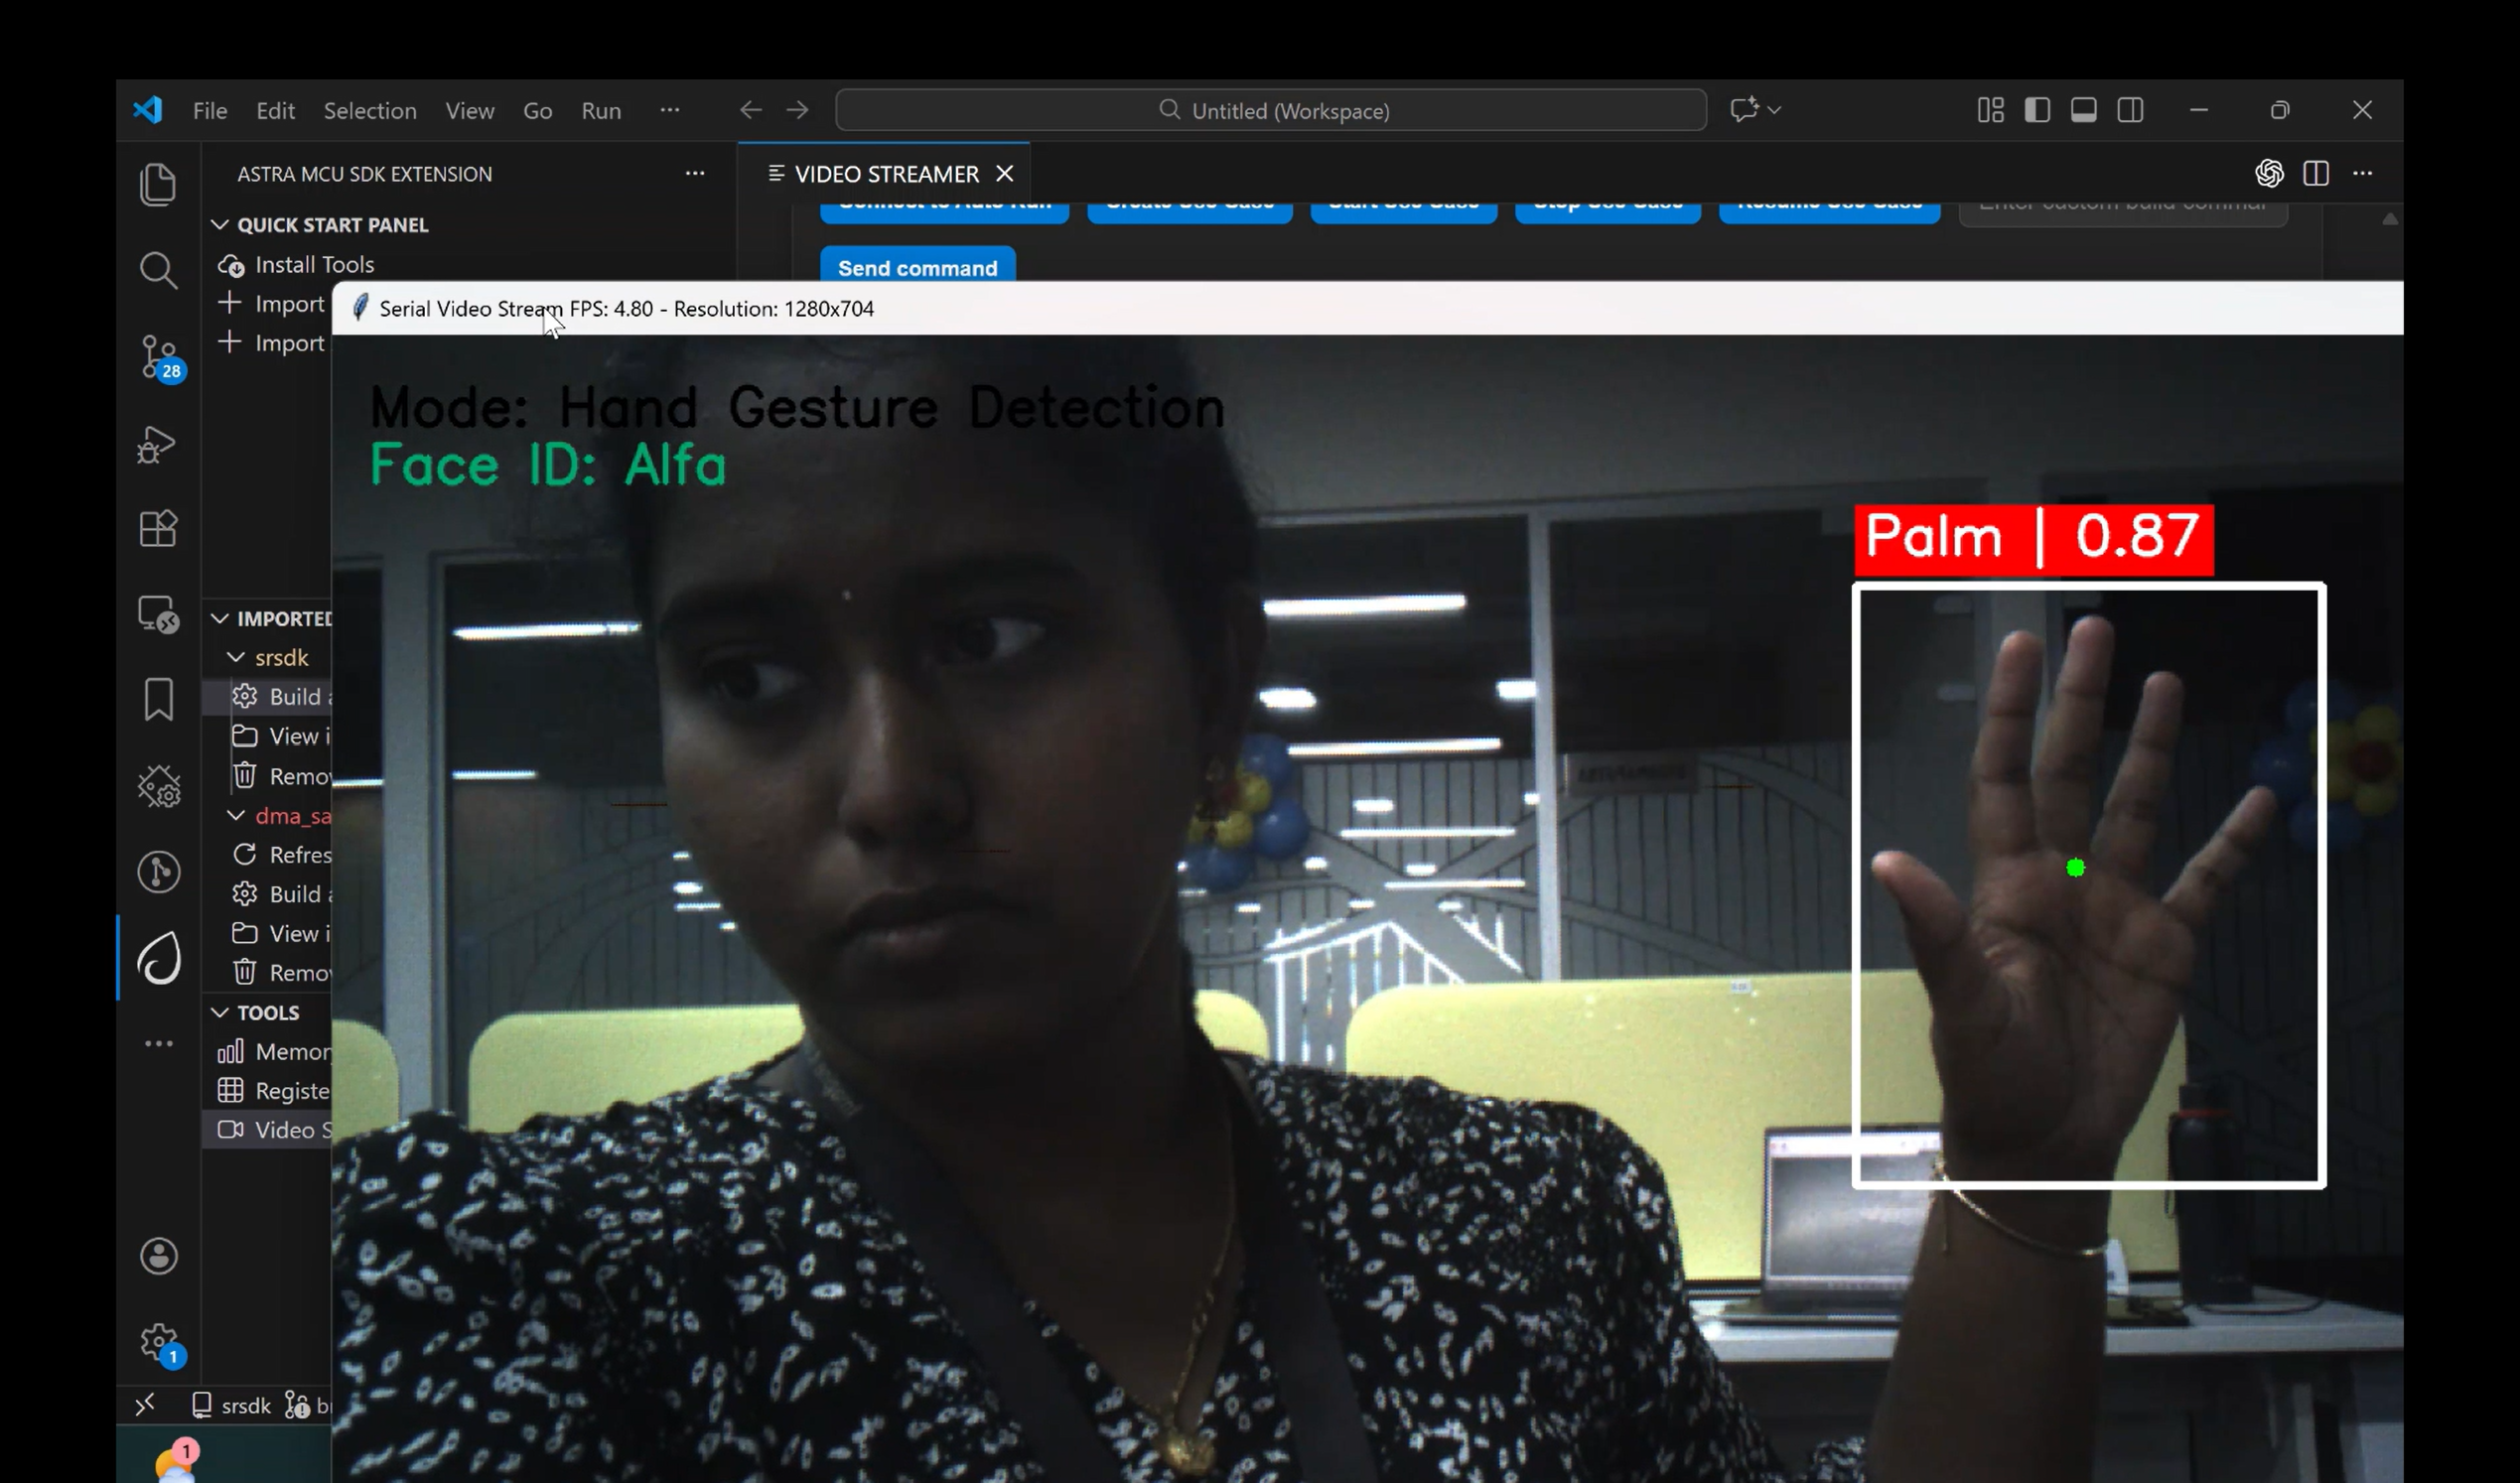The image size is (2520, 1483).
Task: Collapse the QUICK START PANEL section
Action: coord(220,225)
